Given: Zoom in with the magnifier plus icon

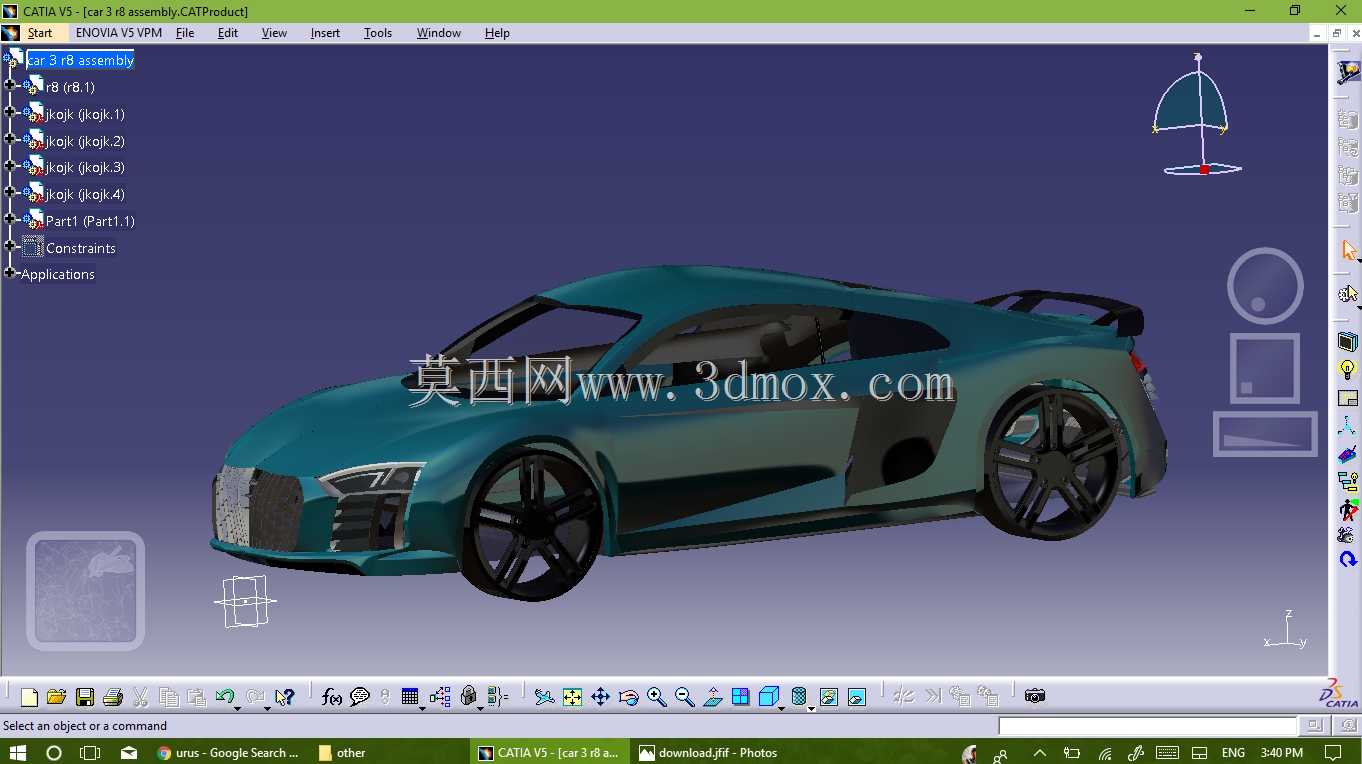Looking at the screenshot, I should [x=656, y=697].
